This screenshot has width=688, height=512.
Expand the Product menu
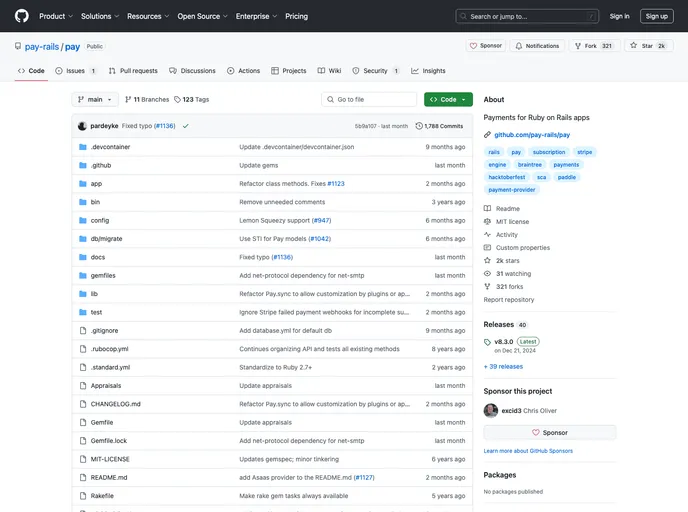[56, 16]
